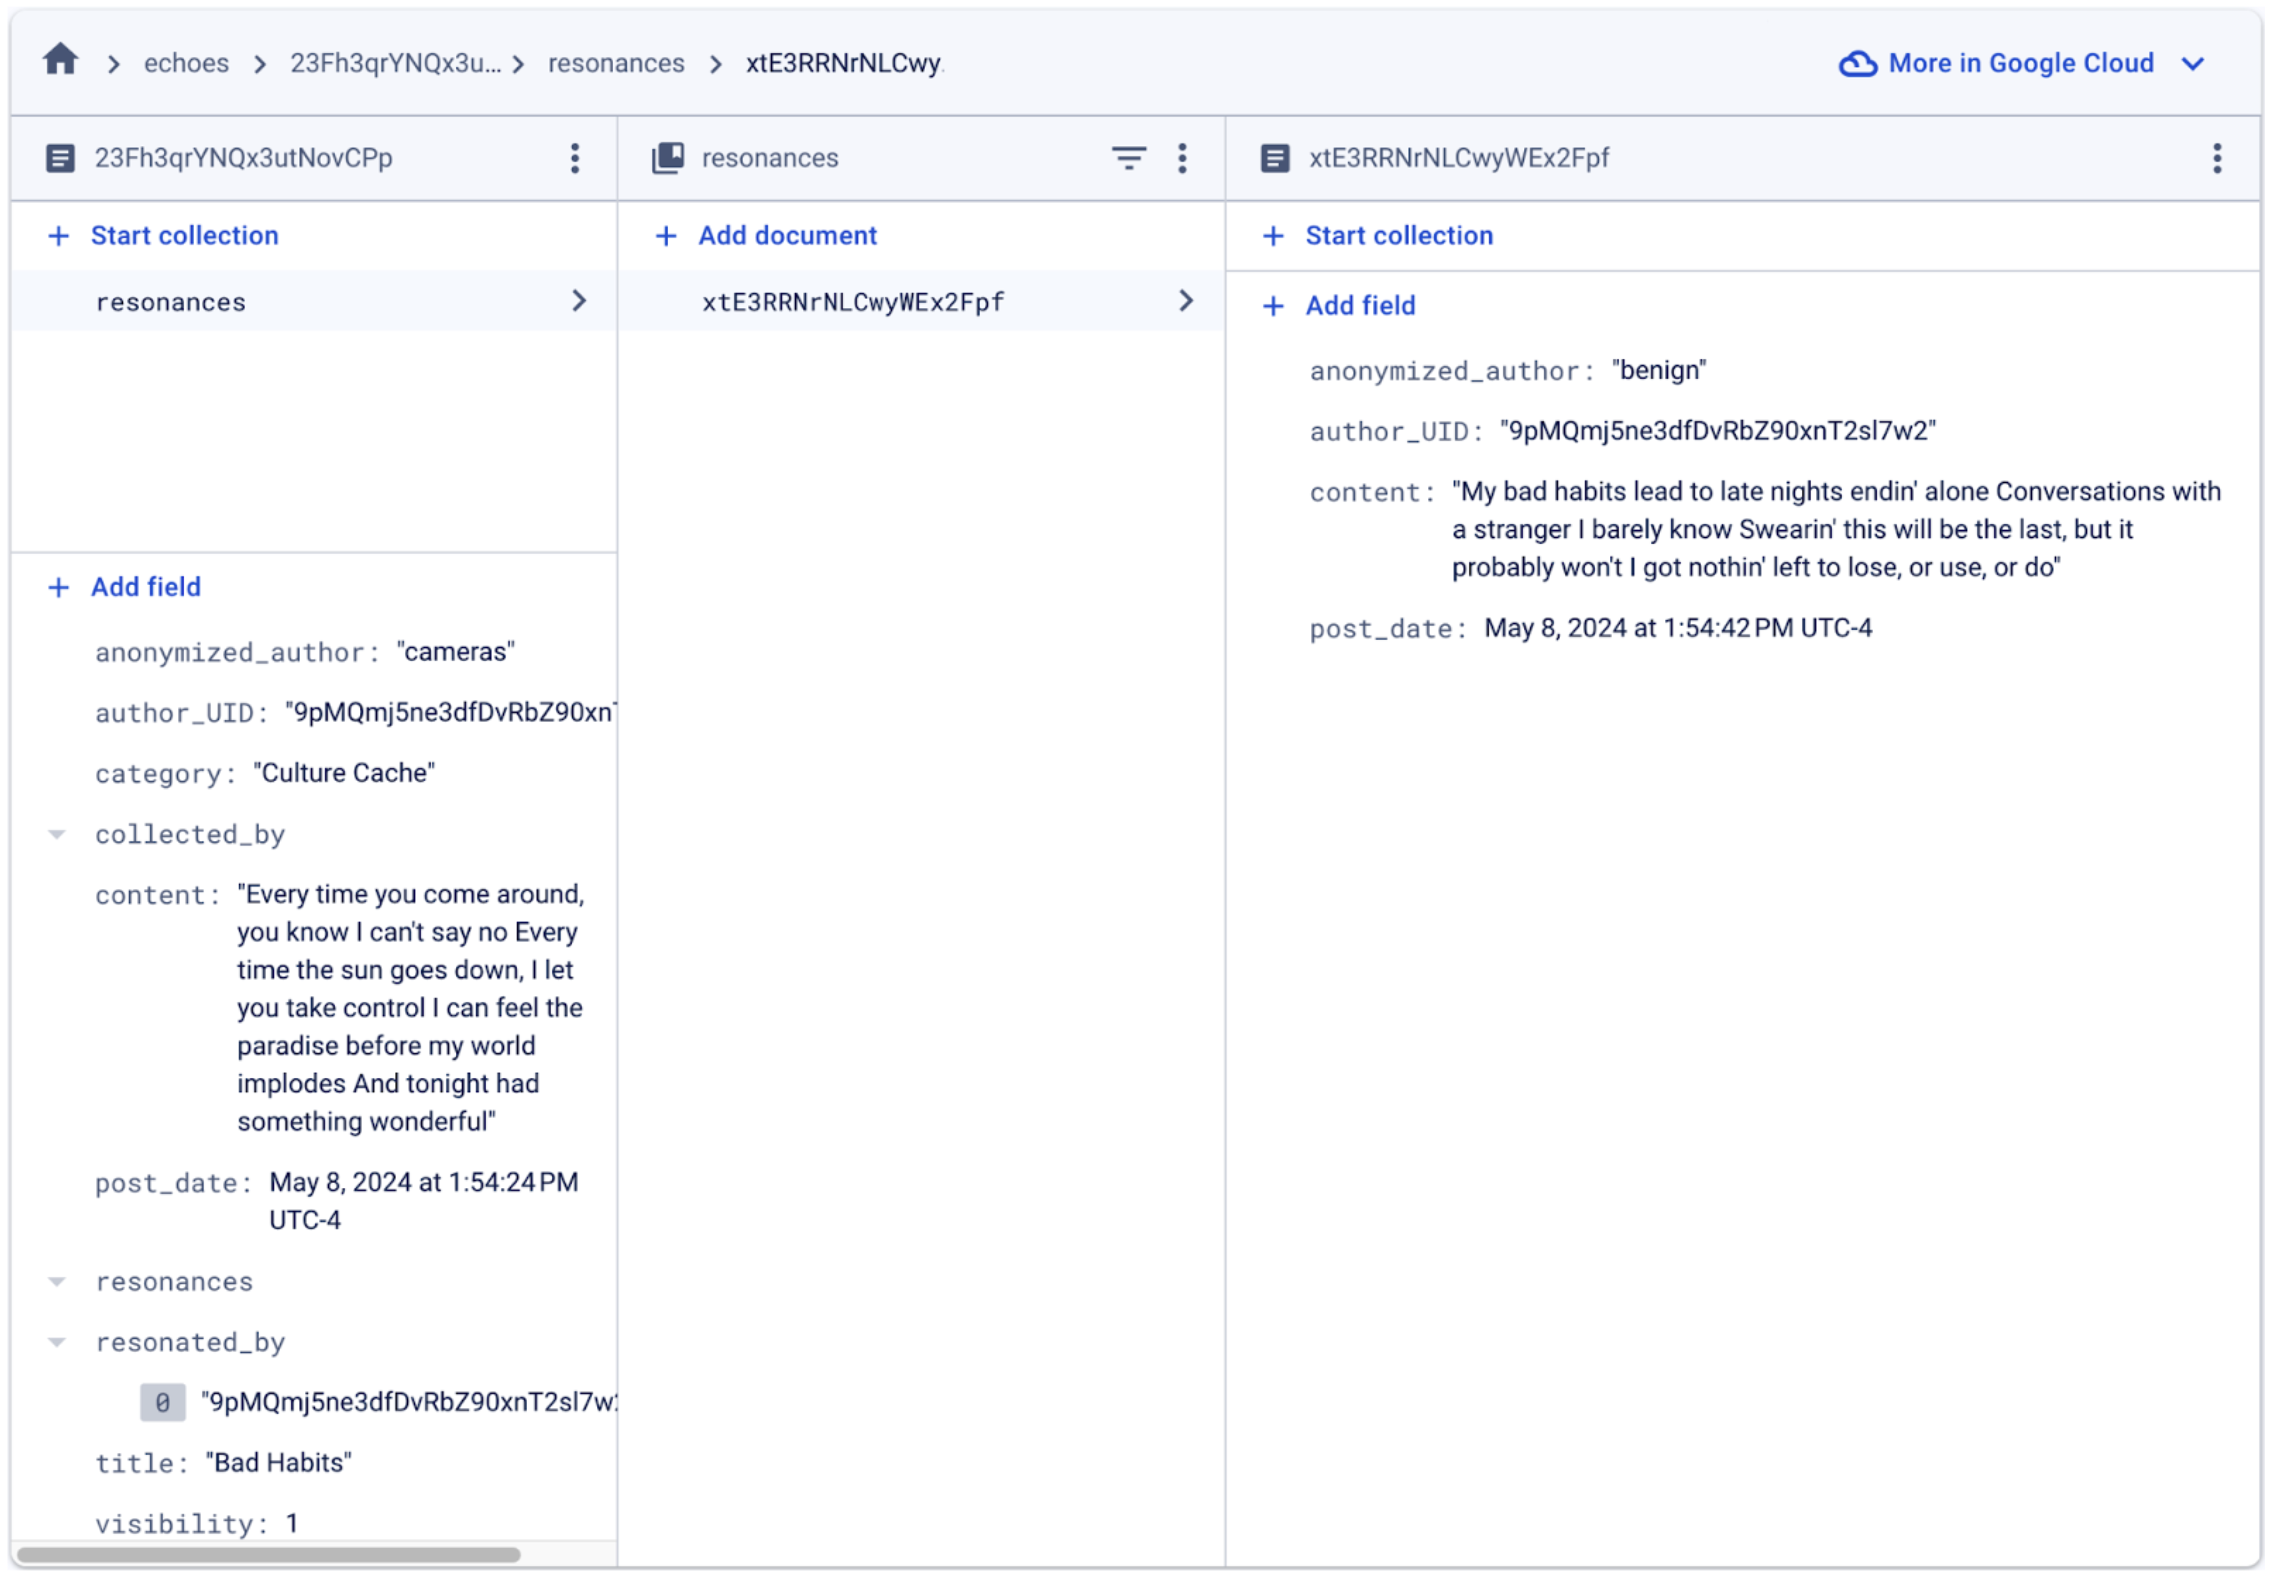The height and width of the screenshot is (1578, 2274).
Task: Start a collection under 23Fh3qrYNQx3utNovCPp
Action: click(164, 235)
